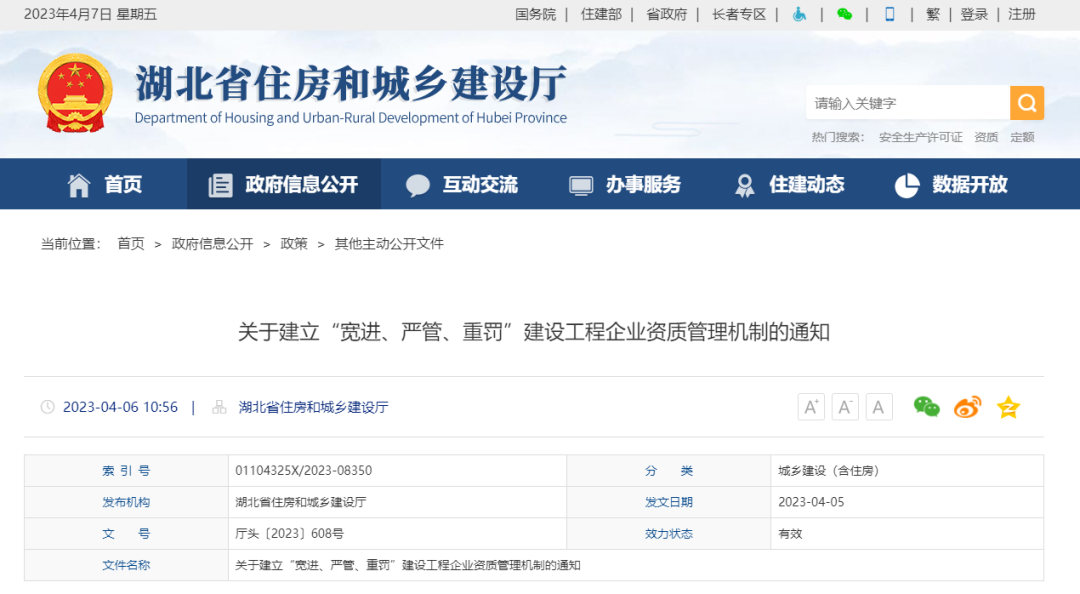
Task: Share article via green WeChat icon
Action: [x=927, y=407]
